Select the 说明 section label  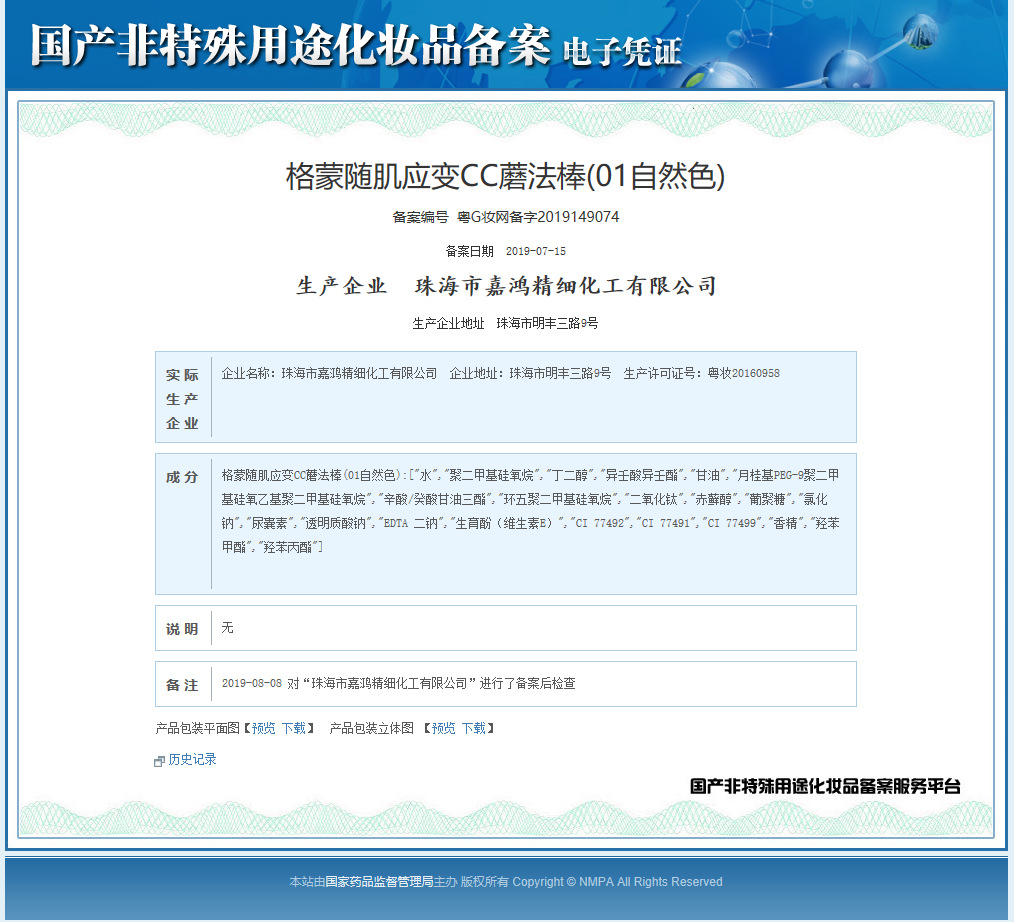click(x=182, y=629)
